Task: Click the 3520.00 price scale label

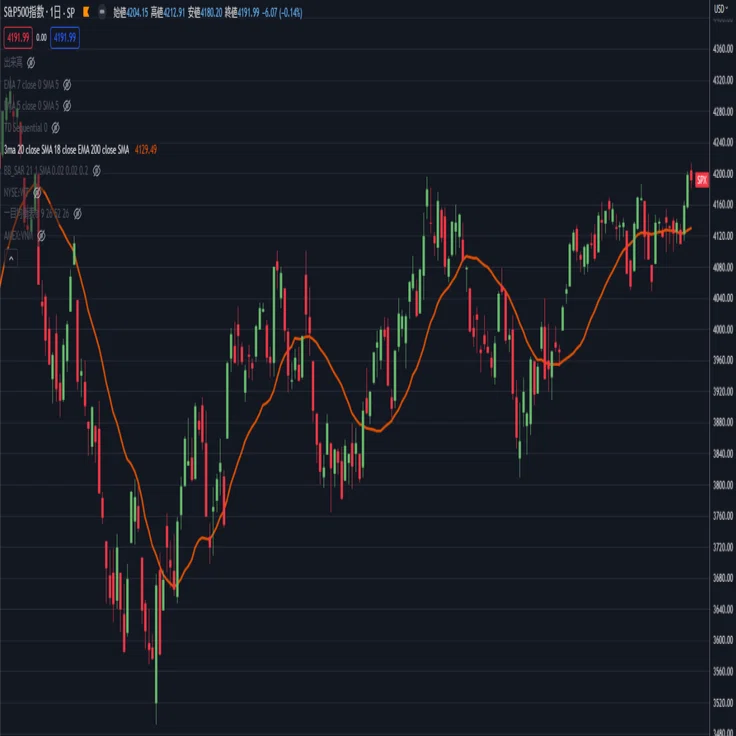Action: [723, 703]
